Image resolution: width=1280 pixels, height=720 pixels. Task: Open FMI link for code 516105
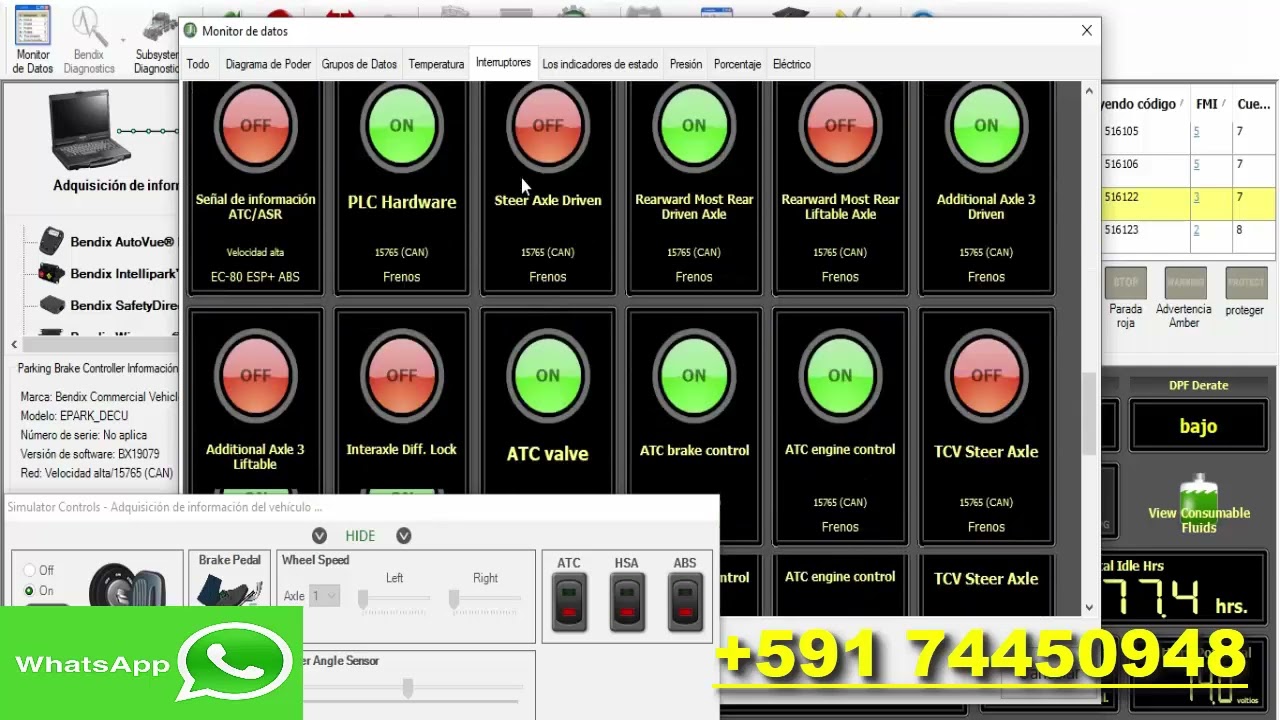coord(1196,132)
